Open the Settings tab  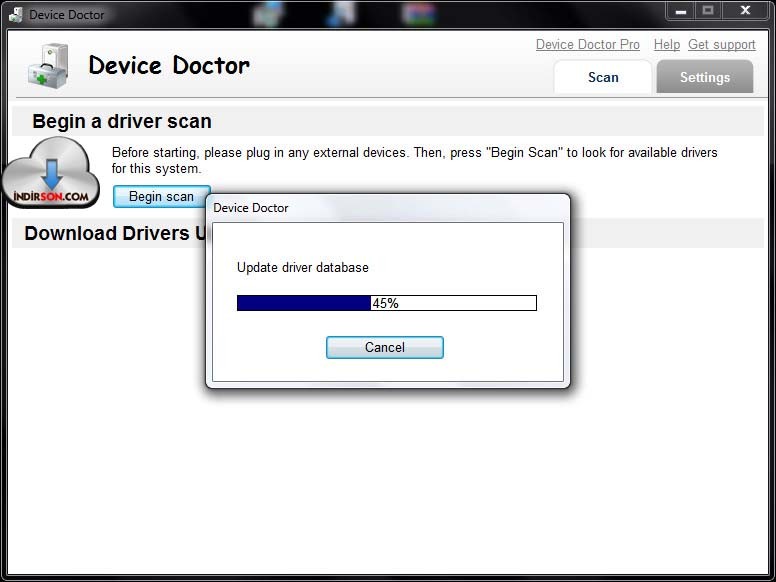point(705,77)
